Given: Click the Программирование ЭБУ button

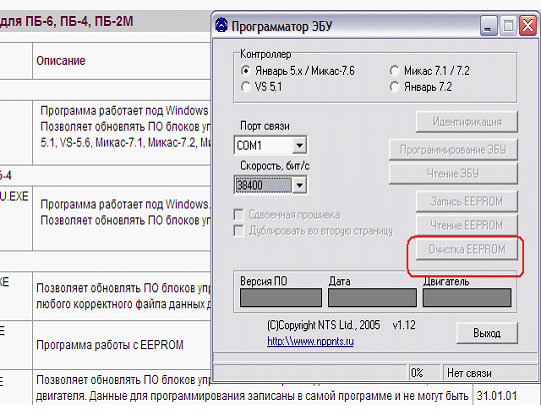Looking at the screenshot, I should tap(453, 149).
